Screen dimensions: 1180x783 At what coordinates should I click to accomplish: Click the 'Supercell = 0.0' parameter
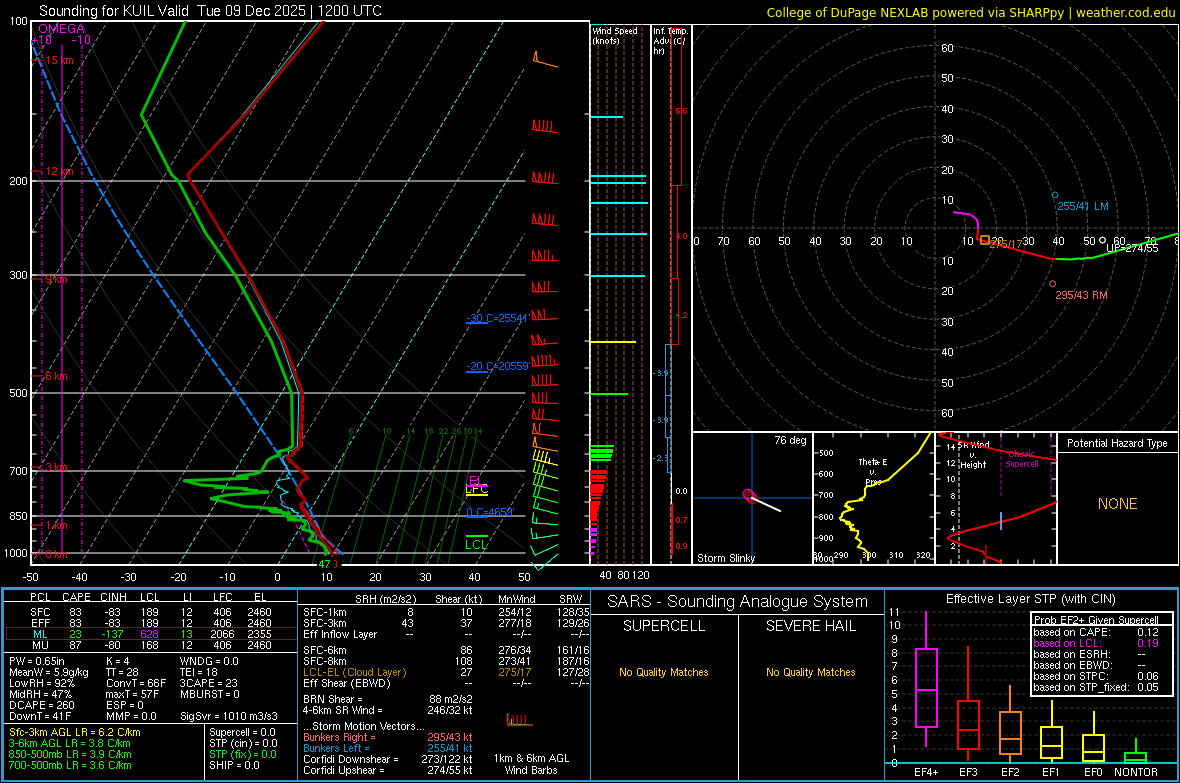(x=242, y=732)
